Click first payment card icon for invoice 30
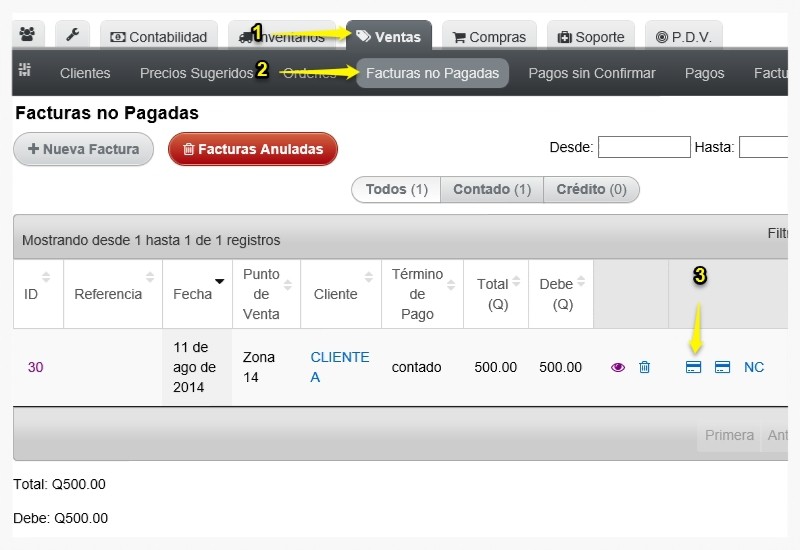Screen dimensions: 800x550 pyautogui.click(x=693, y=367)
